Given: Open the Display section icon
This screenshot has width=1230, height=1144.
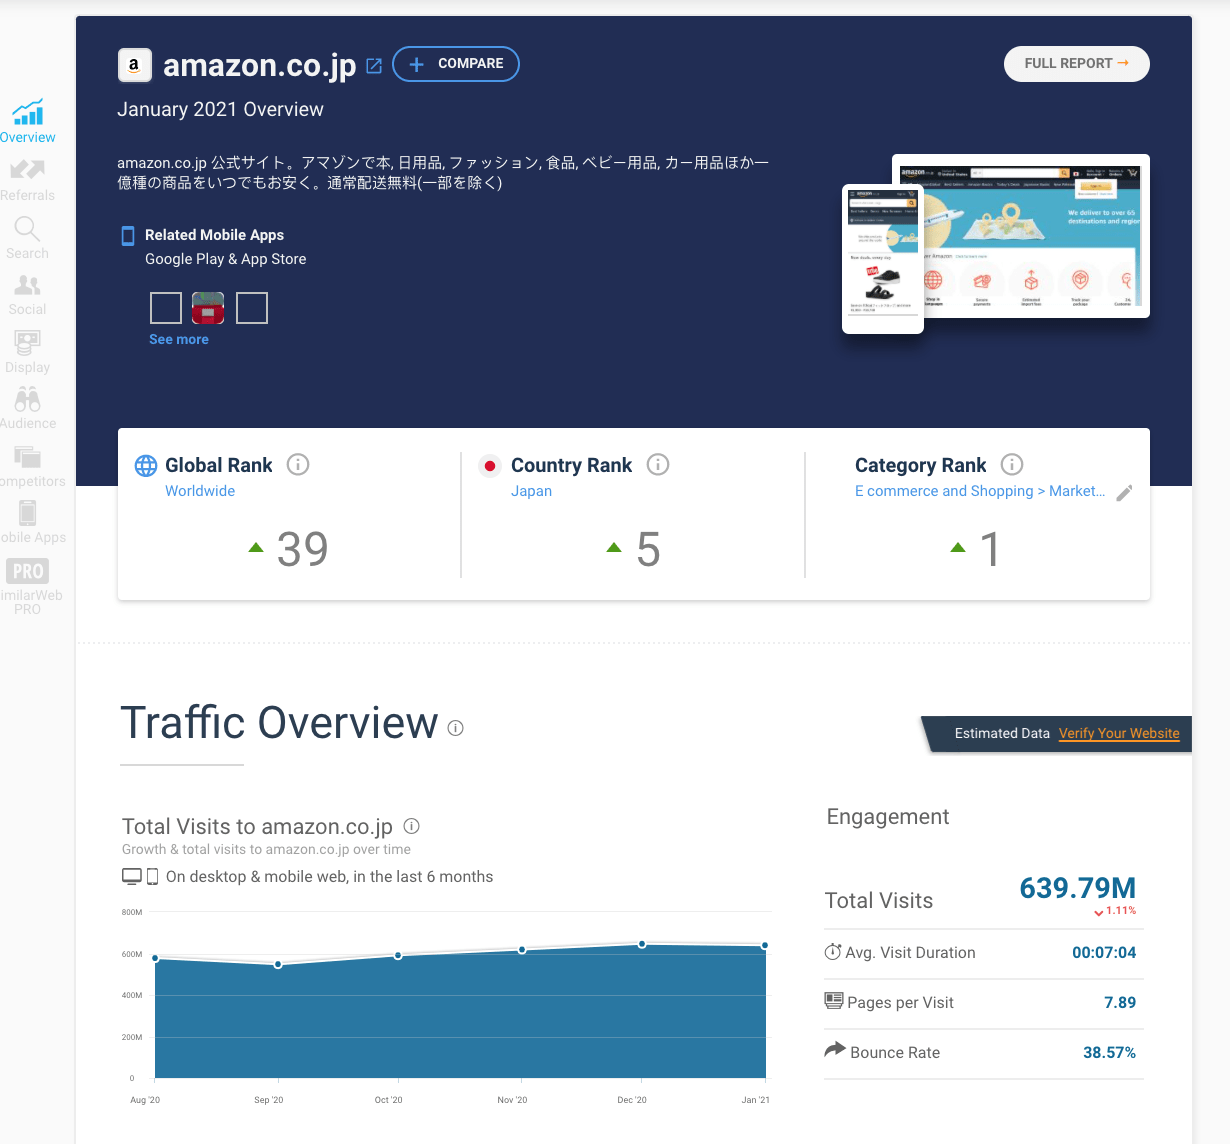Looking at the screenshot, I should (28, 343).
